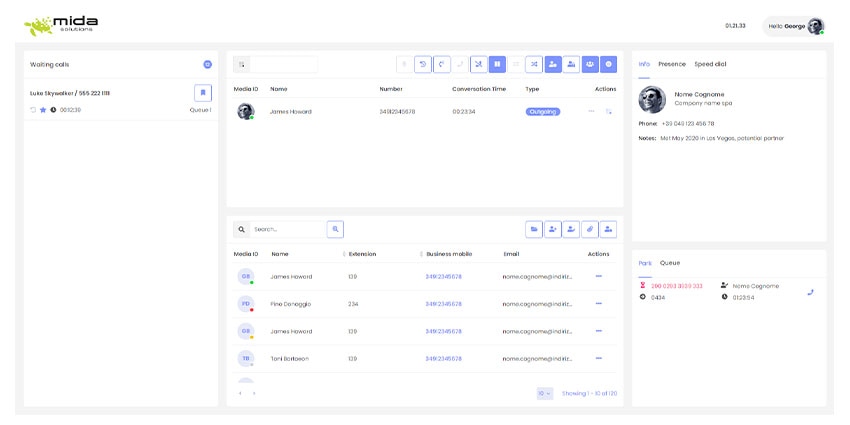Viewport: 850px width, 425px height.
Task: Click the transfer icon in James Howard's call row
Action: (609, 112)
